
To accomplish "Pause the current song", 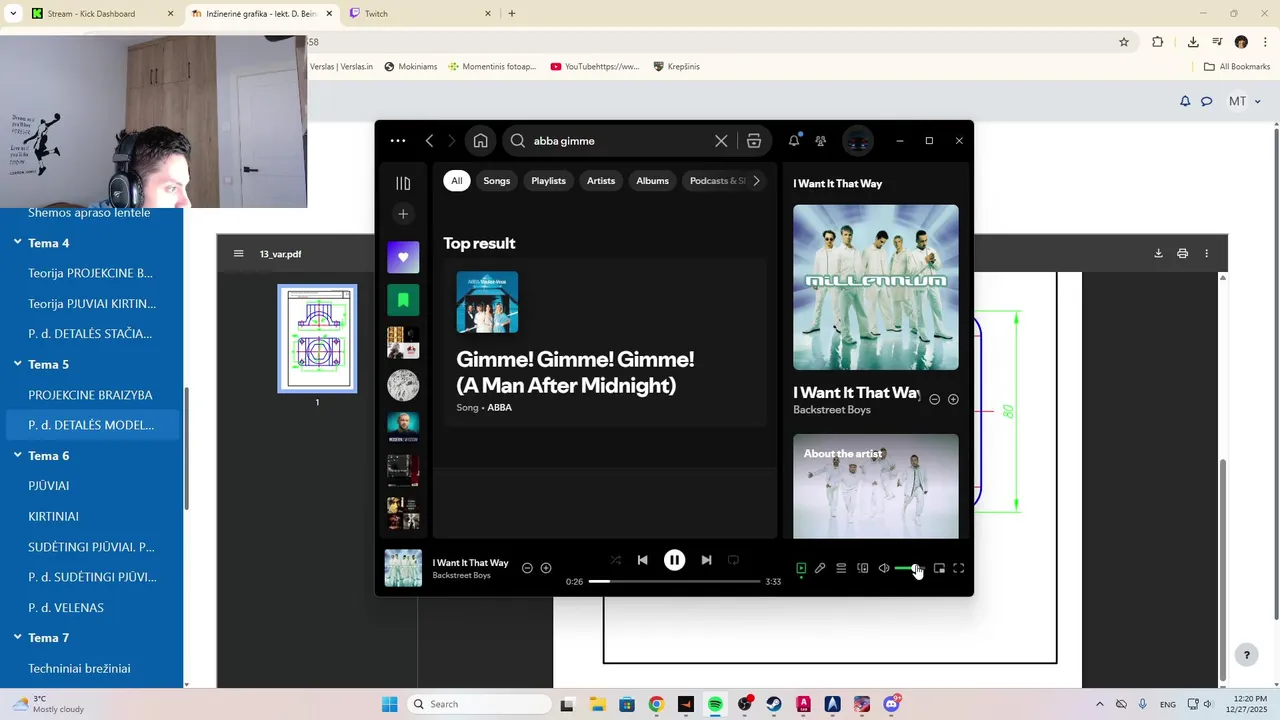I will pos(675,560).
